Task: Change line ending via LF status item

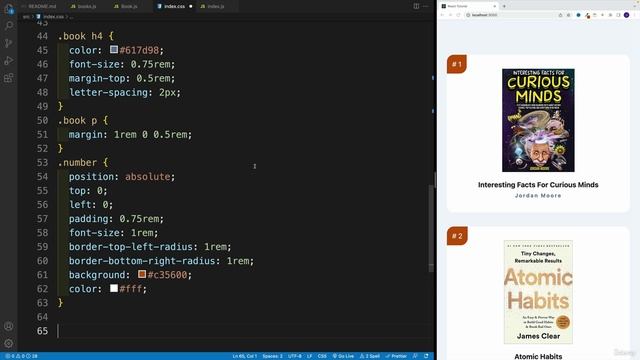Action: [x=309, y=356]
